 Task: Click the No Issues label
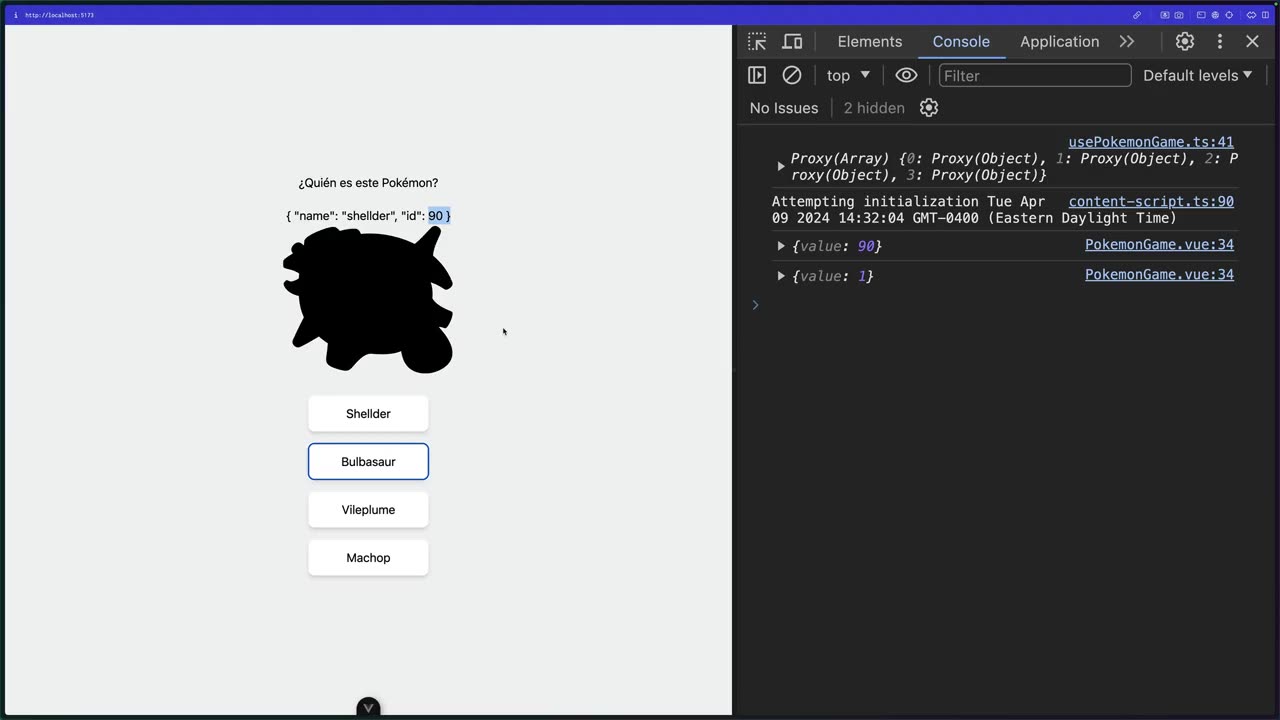784,108
